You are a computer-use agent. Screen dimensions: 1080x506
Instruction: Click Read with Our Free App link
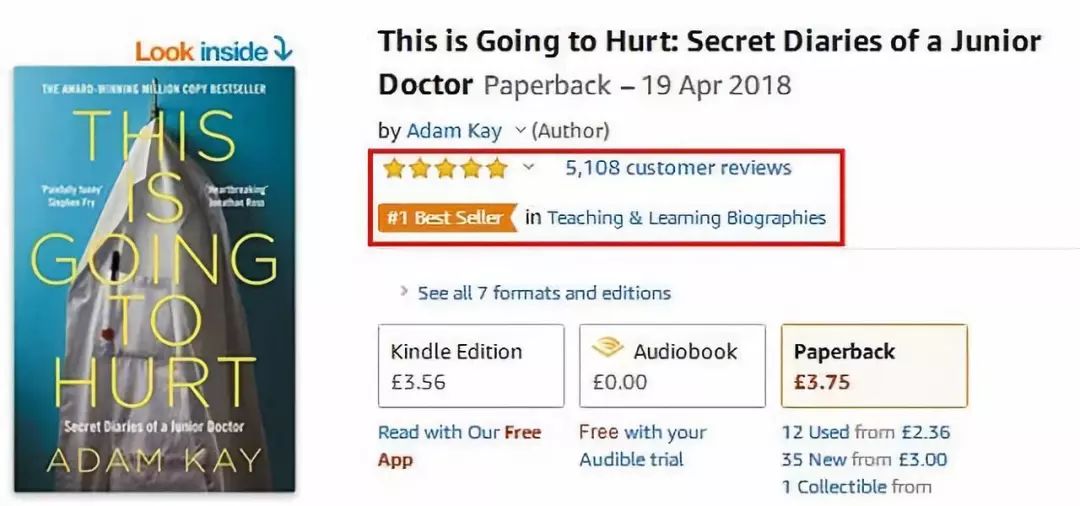tap(459, 445)
